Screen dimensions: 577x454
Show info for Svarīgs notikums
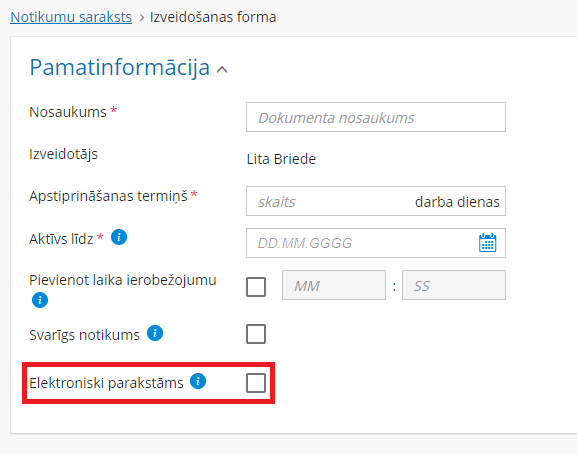coord(155,333)
